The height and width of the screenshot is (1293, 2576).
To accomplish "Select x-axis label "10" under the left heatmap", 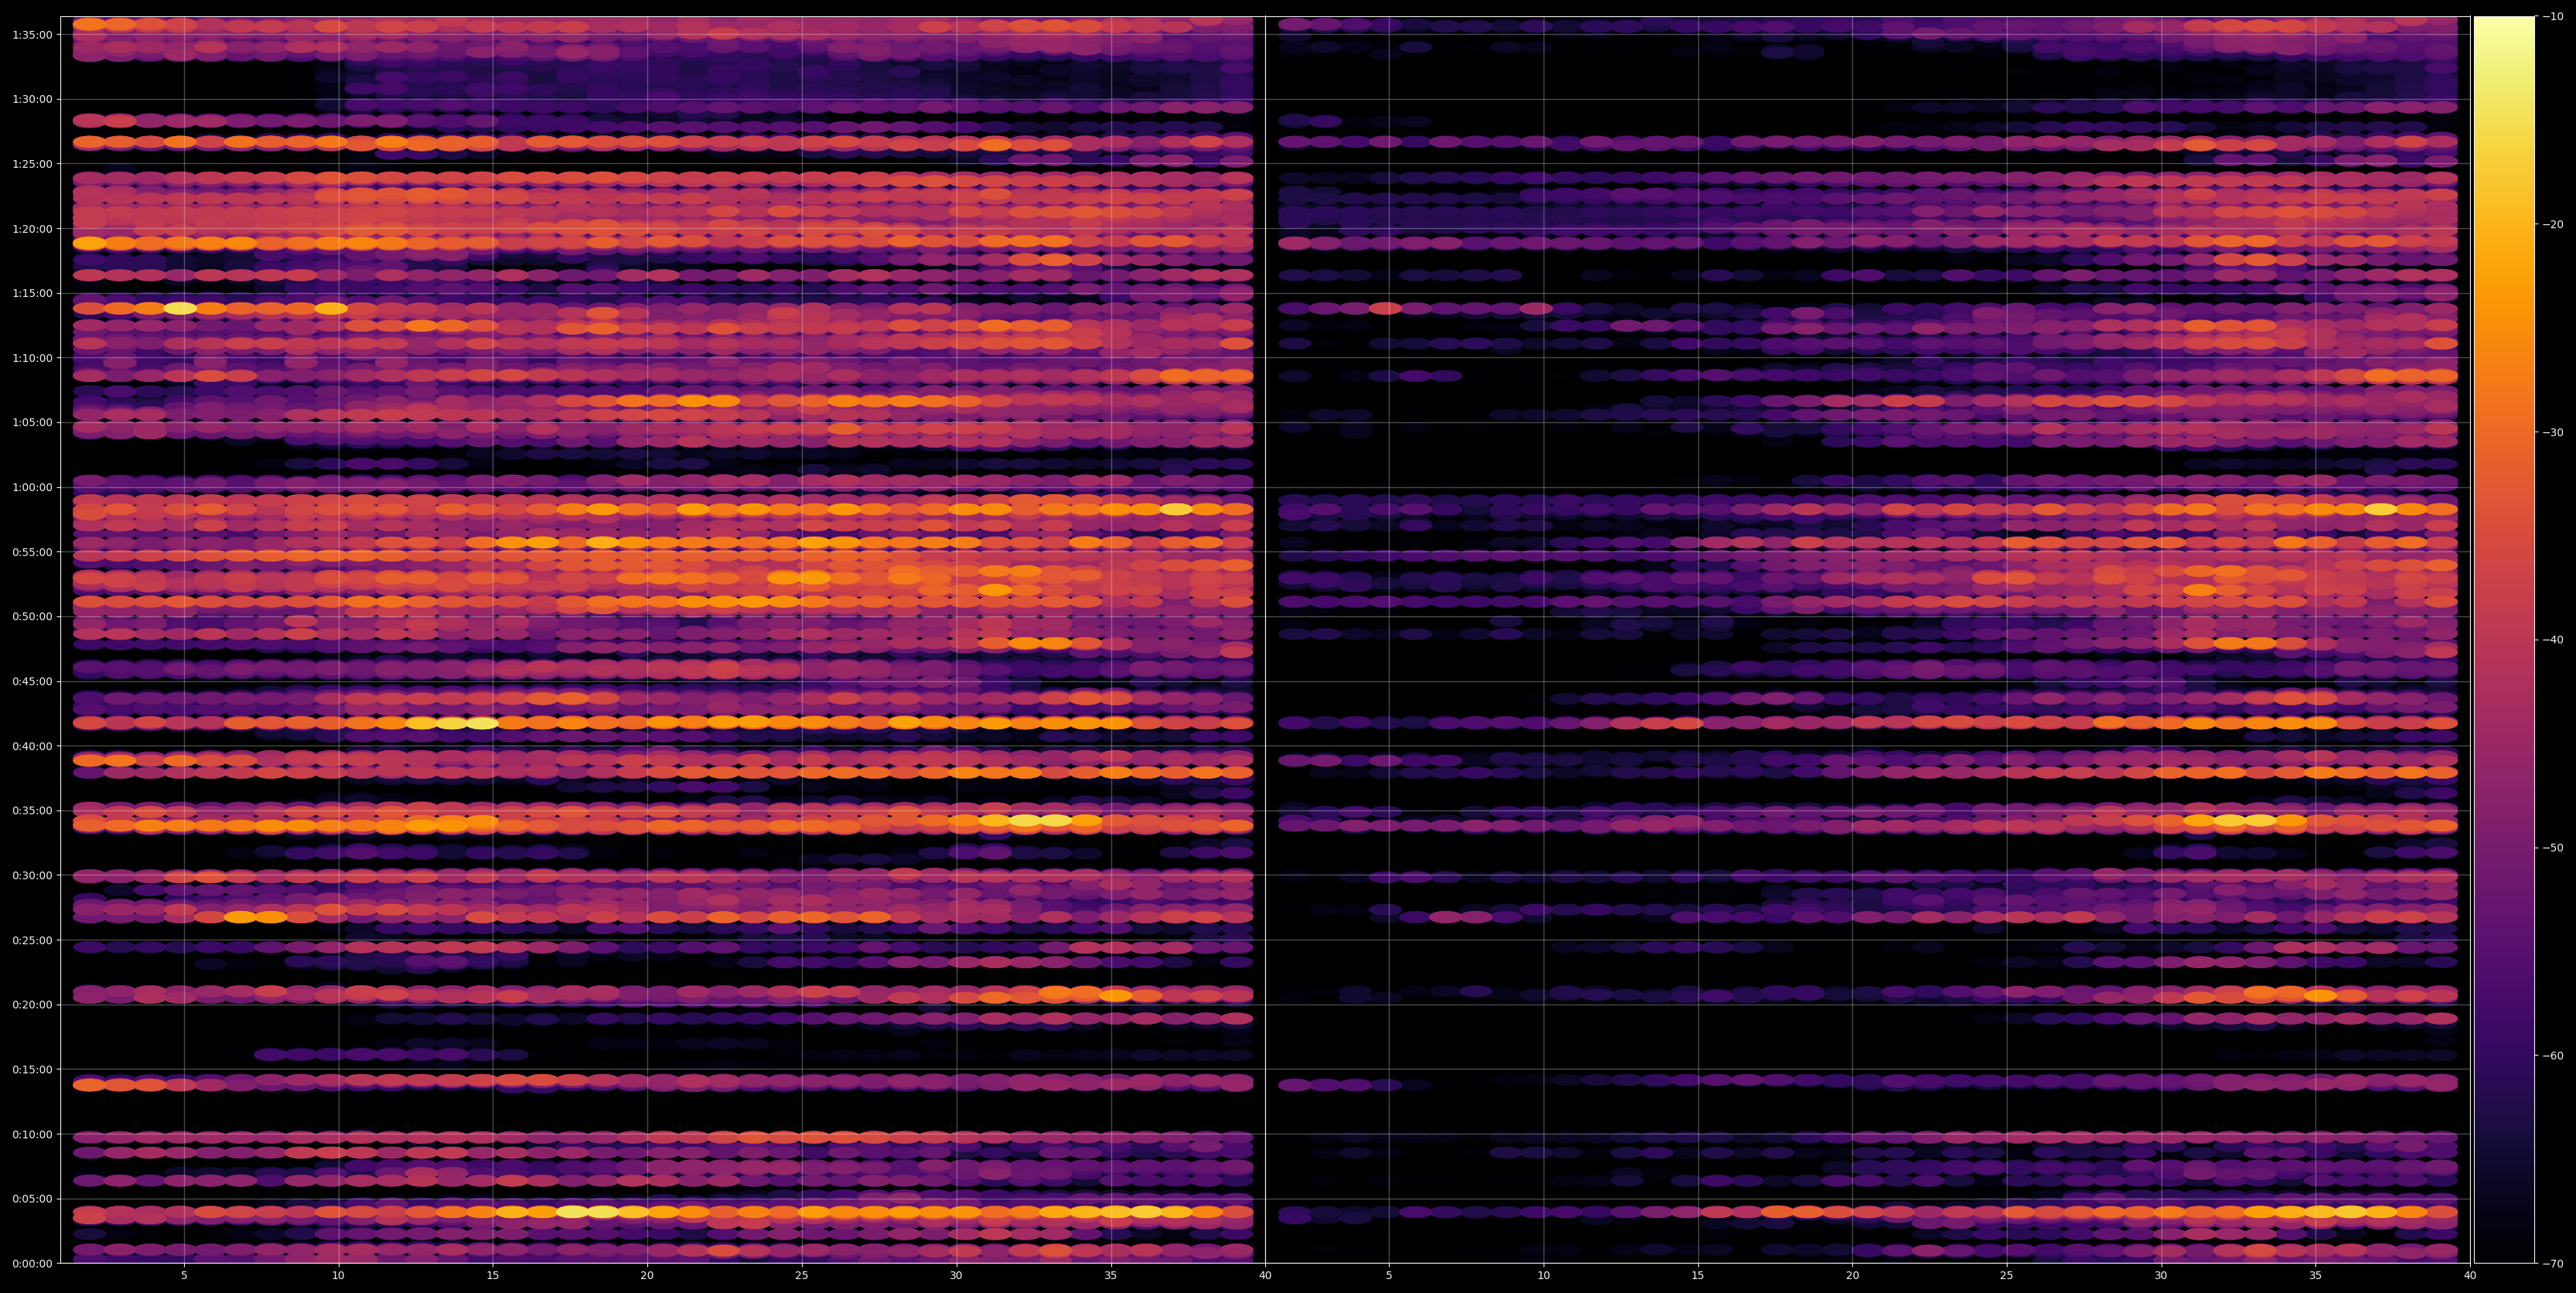I will click(338, 1276).
